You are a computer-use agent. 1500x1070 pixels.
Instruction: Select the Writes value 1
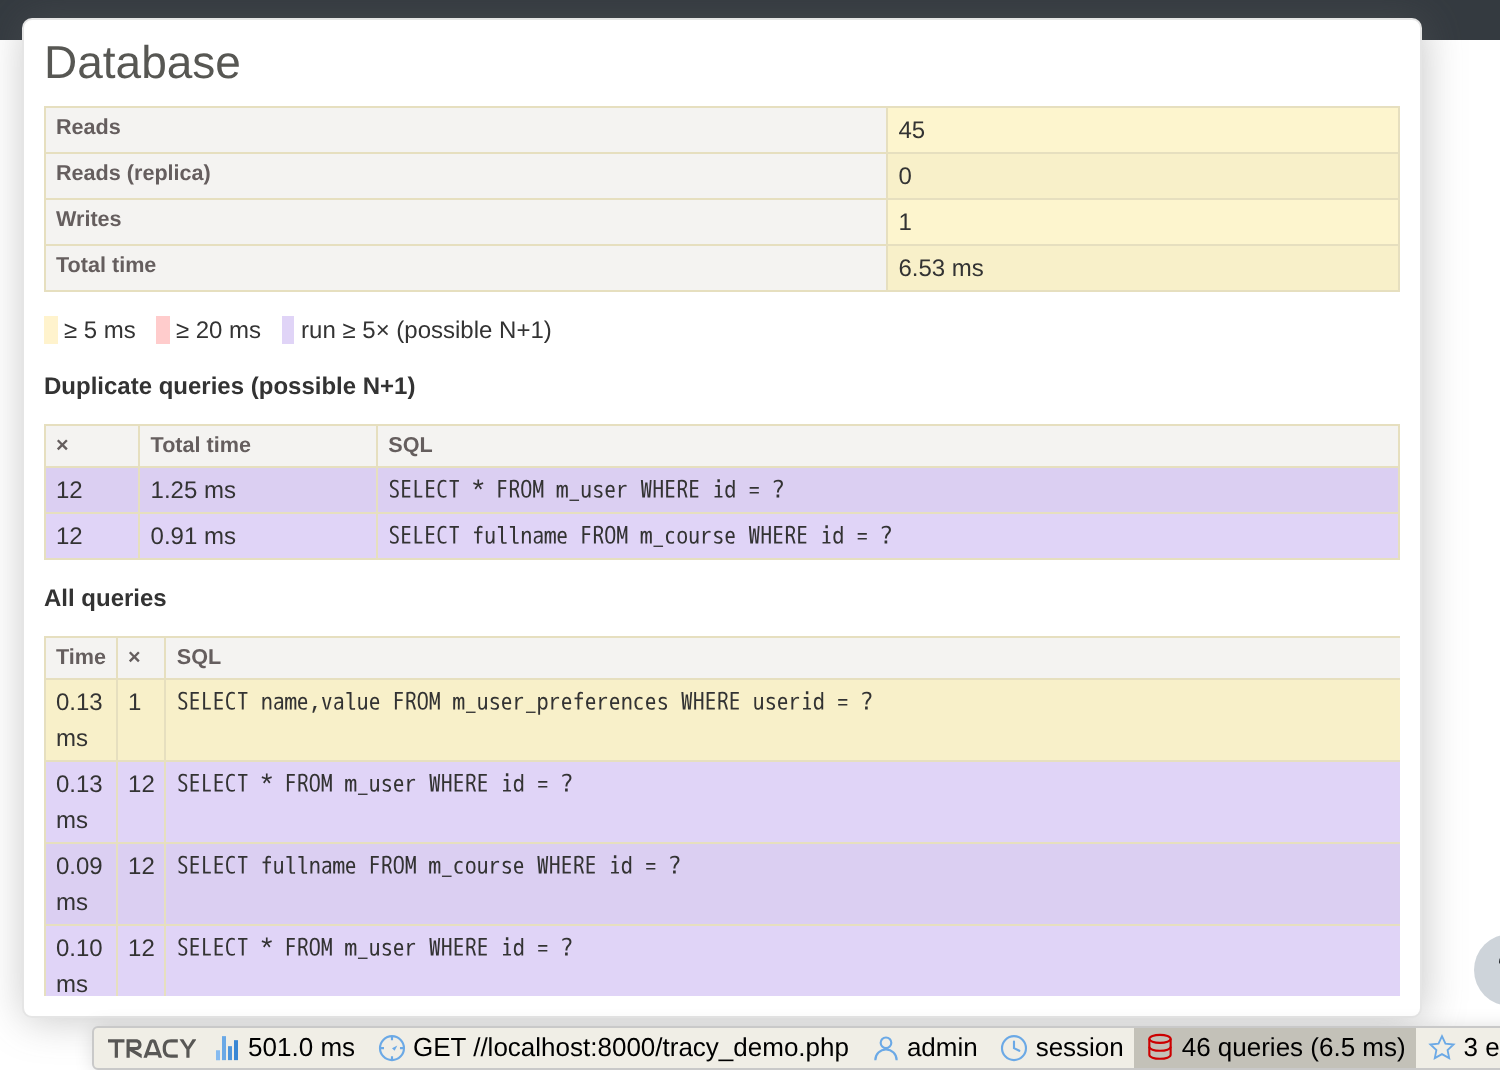coord(905,222)
